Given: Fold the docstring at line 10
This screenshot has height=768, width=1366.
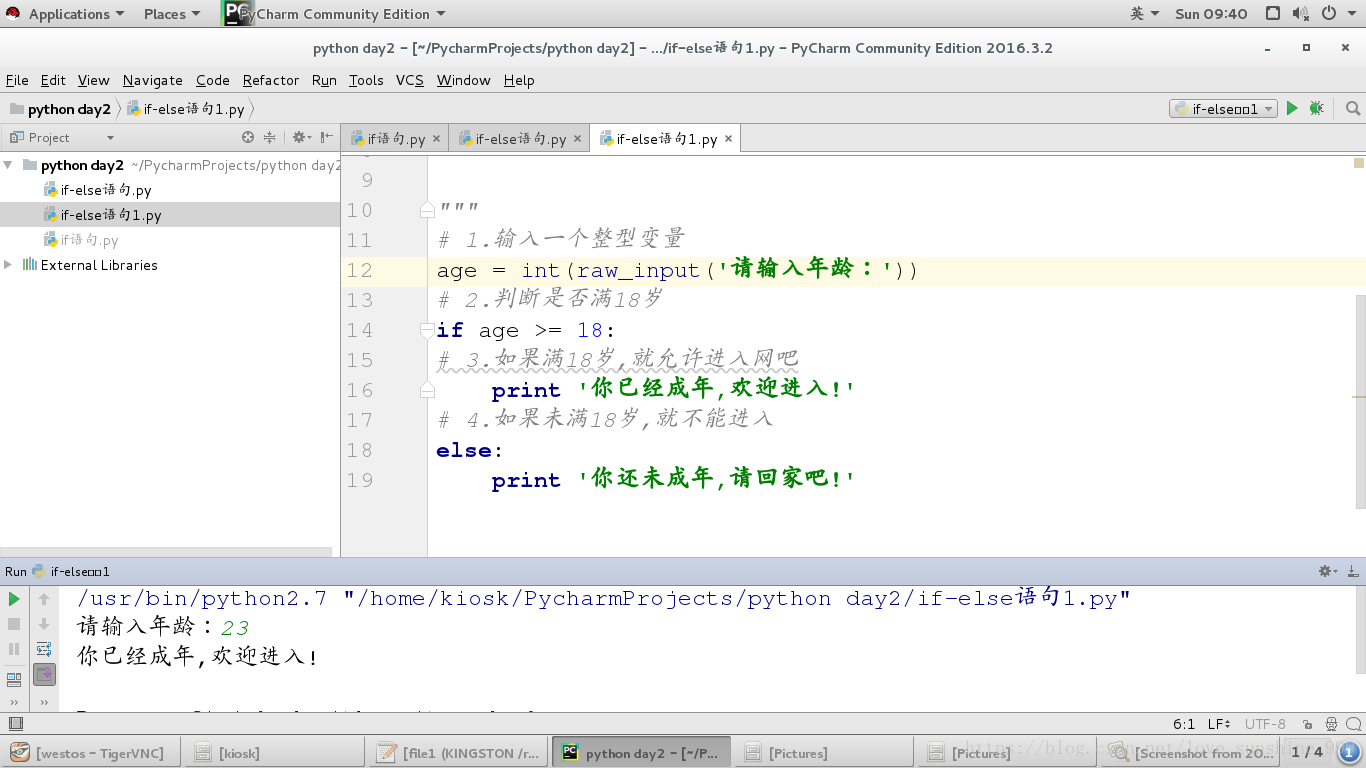Looking at the screenshot, I should [x=427, y=211].
